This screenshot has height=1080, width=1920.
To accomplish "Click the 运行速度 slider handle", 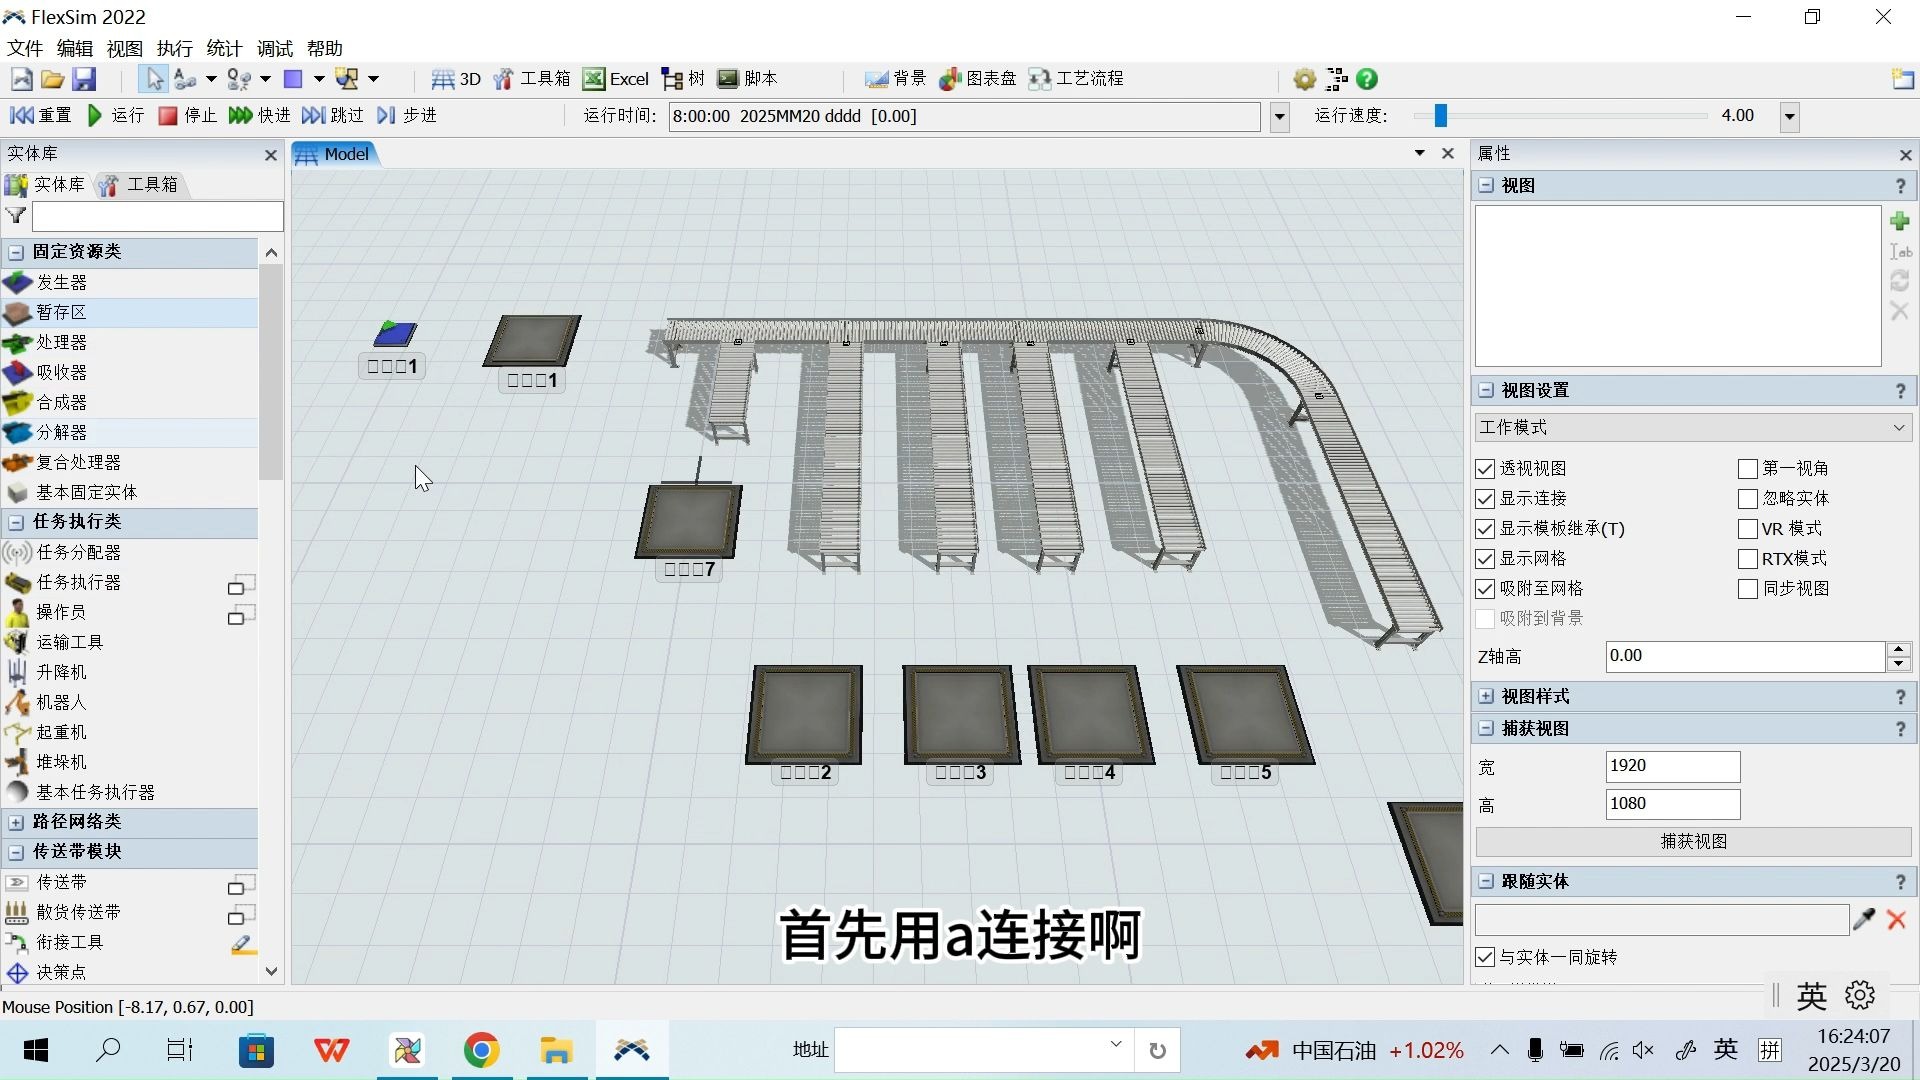I will 1440,116.
